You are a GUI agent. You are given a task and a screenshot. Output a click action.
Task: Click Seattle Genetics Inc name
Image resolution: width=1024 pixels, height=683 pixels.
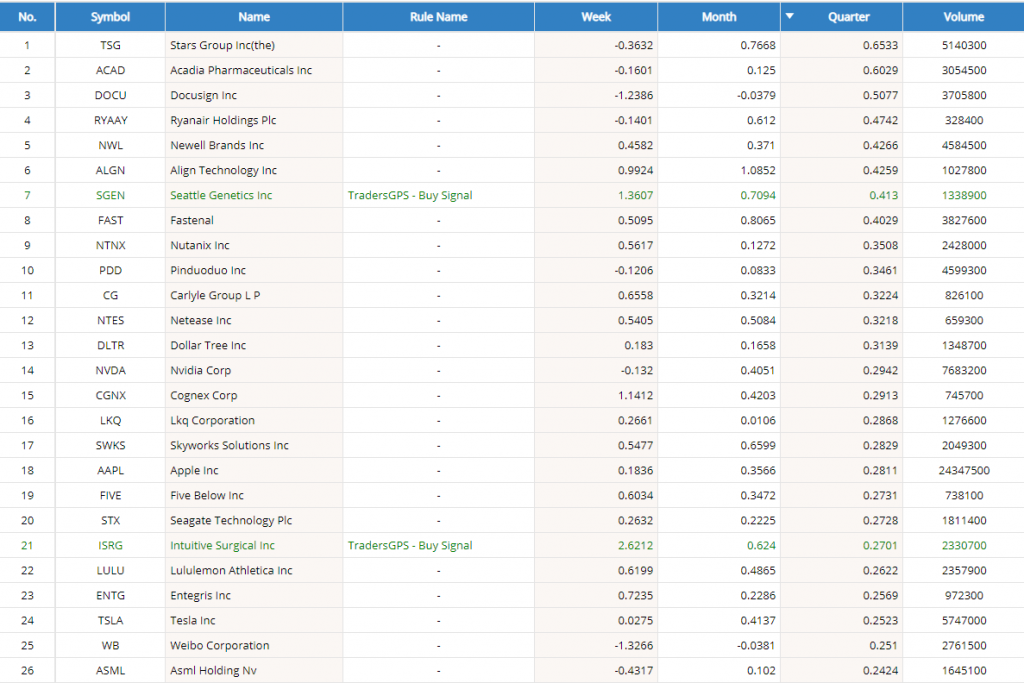coord(221,195)
